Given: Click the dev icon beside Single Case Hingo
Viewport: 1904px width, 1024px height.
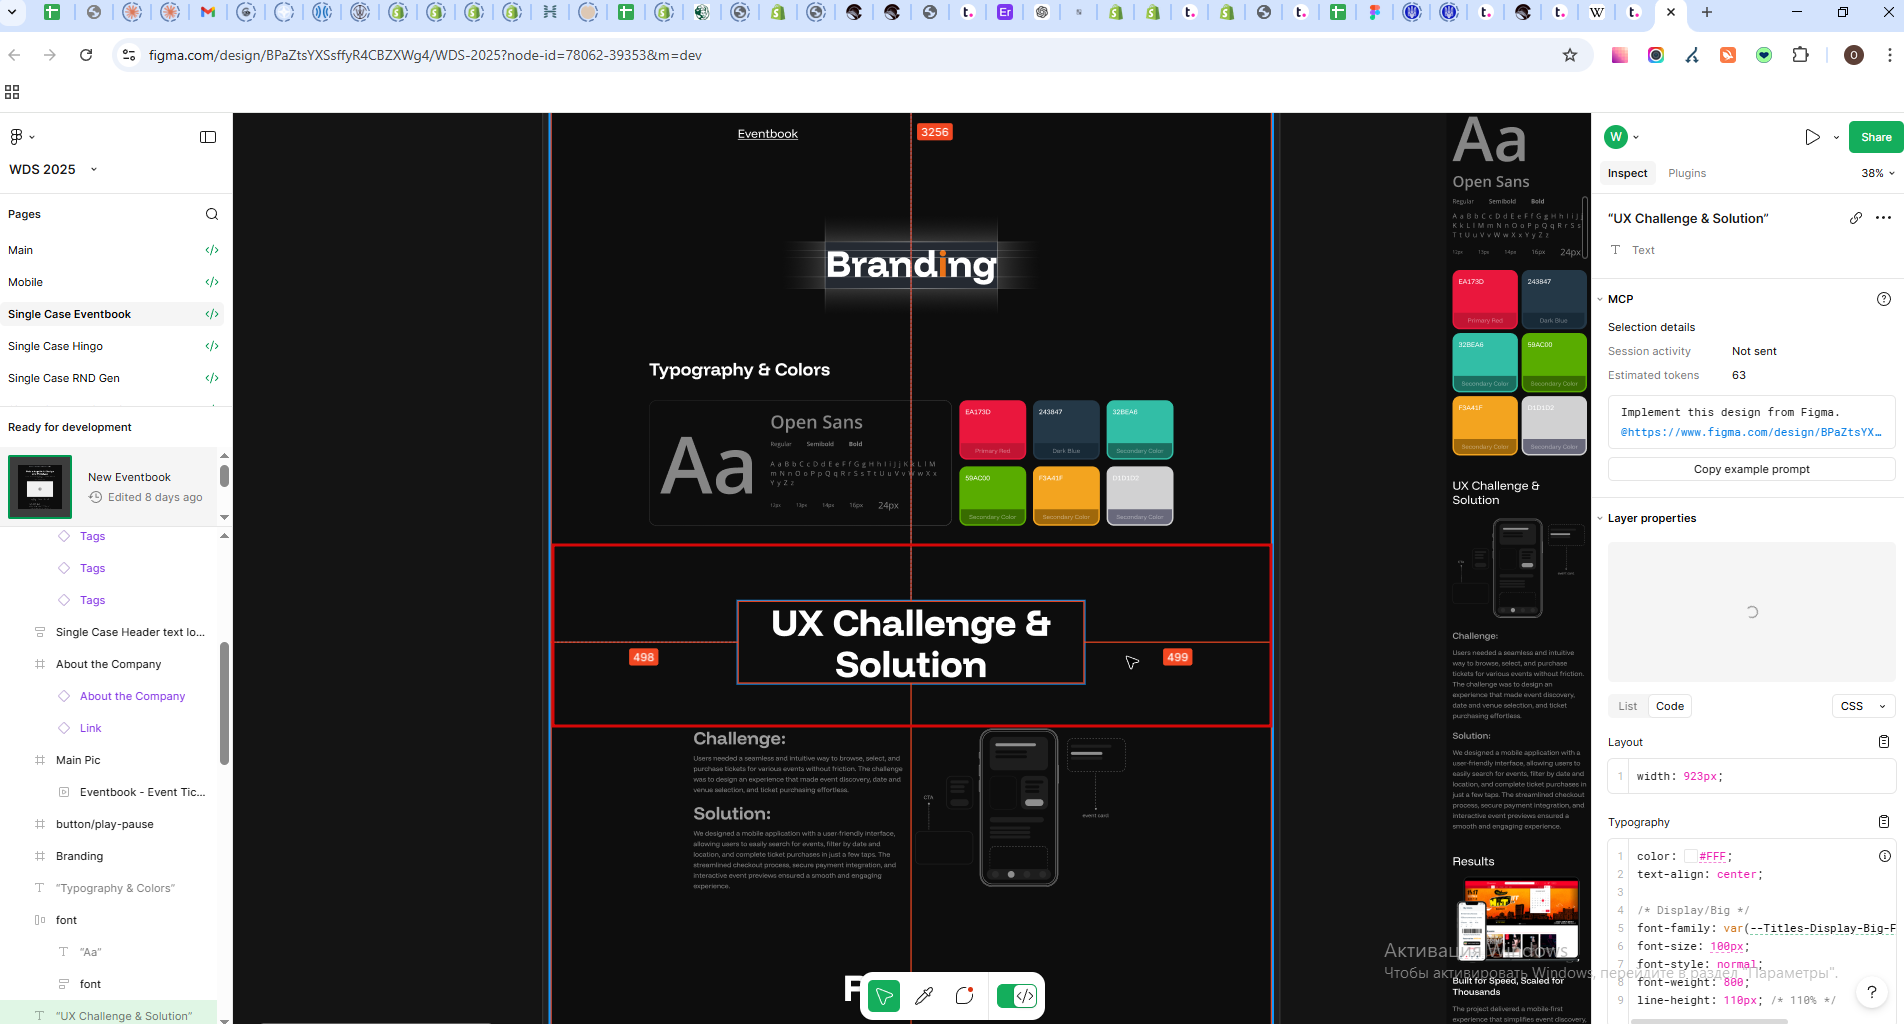Looking at the screenshot, I should tap(212, 346).
